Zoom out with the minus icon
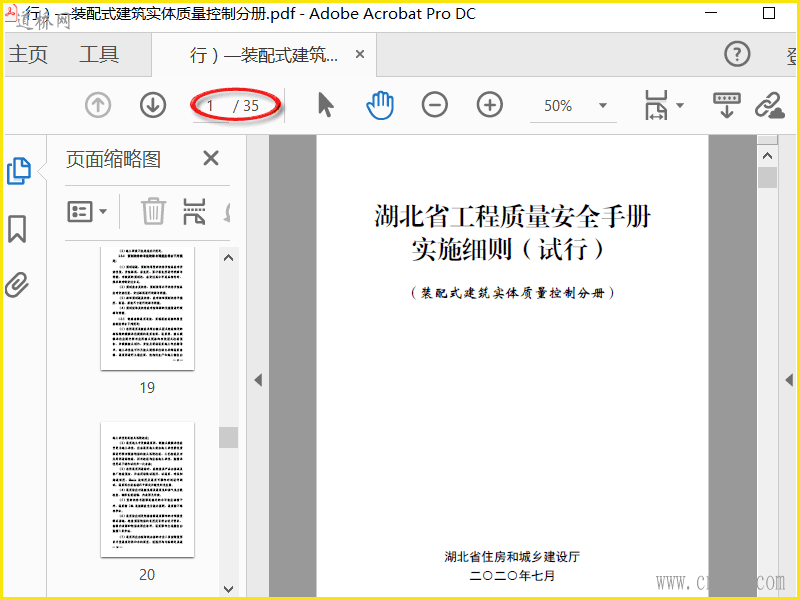This screenshot has height=600, width=800. tap(435, 105)
